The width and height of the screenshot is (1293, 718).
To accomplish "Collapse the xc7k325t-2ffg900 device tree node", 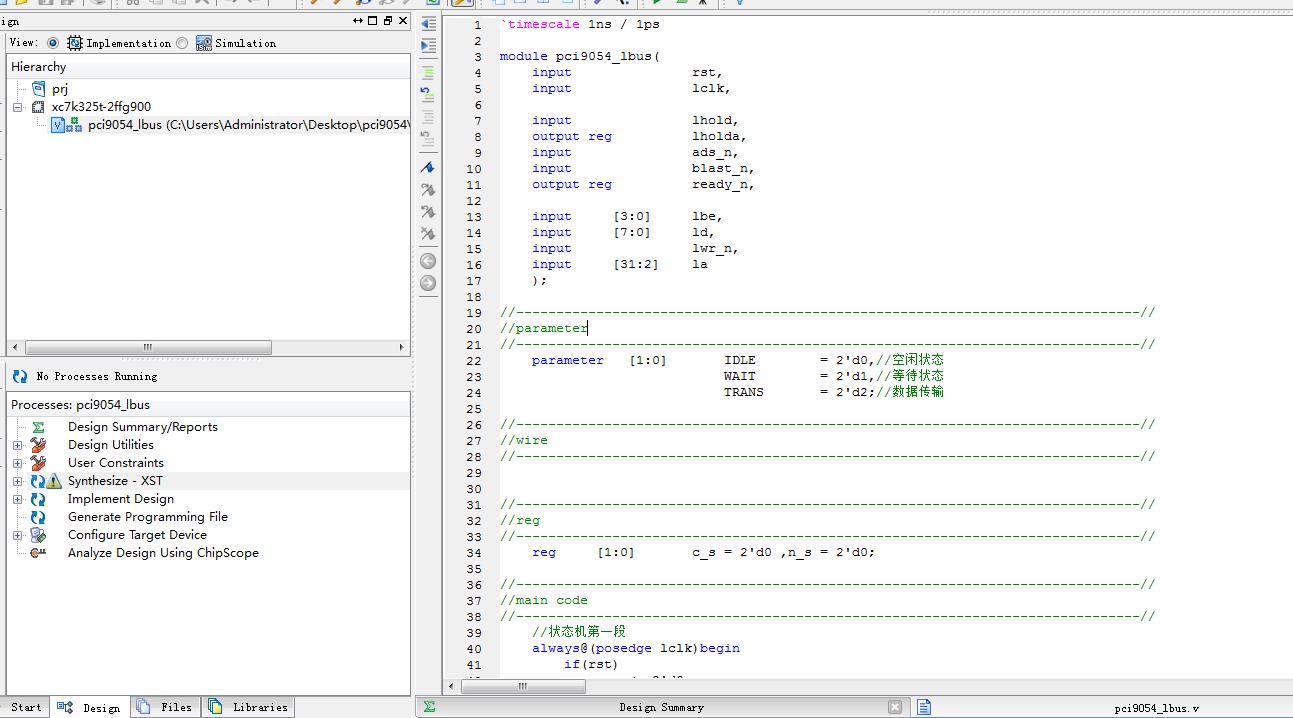I will [18, 107].
